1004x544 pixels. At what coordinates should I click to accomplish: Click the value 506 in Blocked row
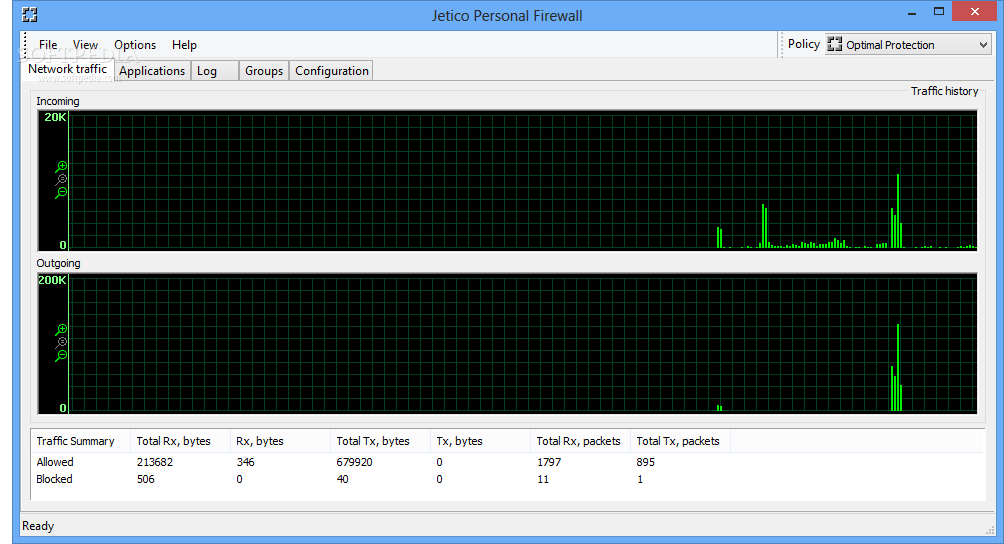point(145,479)
